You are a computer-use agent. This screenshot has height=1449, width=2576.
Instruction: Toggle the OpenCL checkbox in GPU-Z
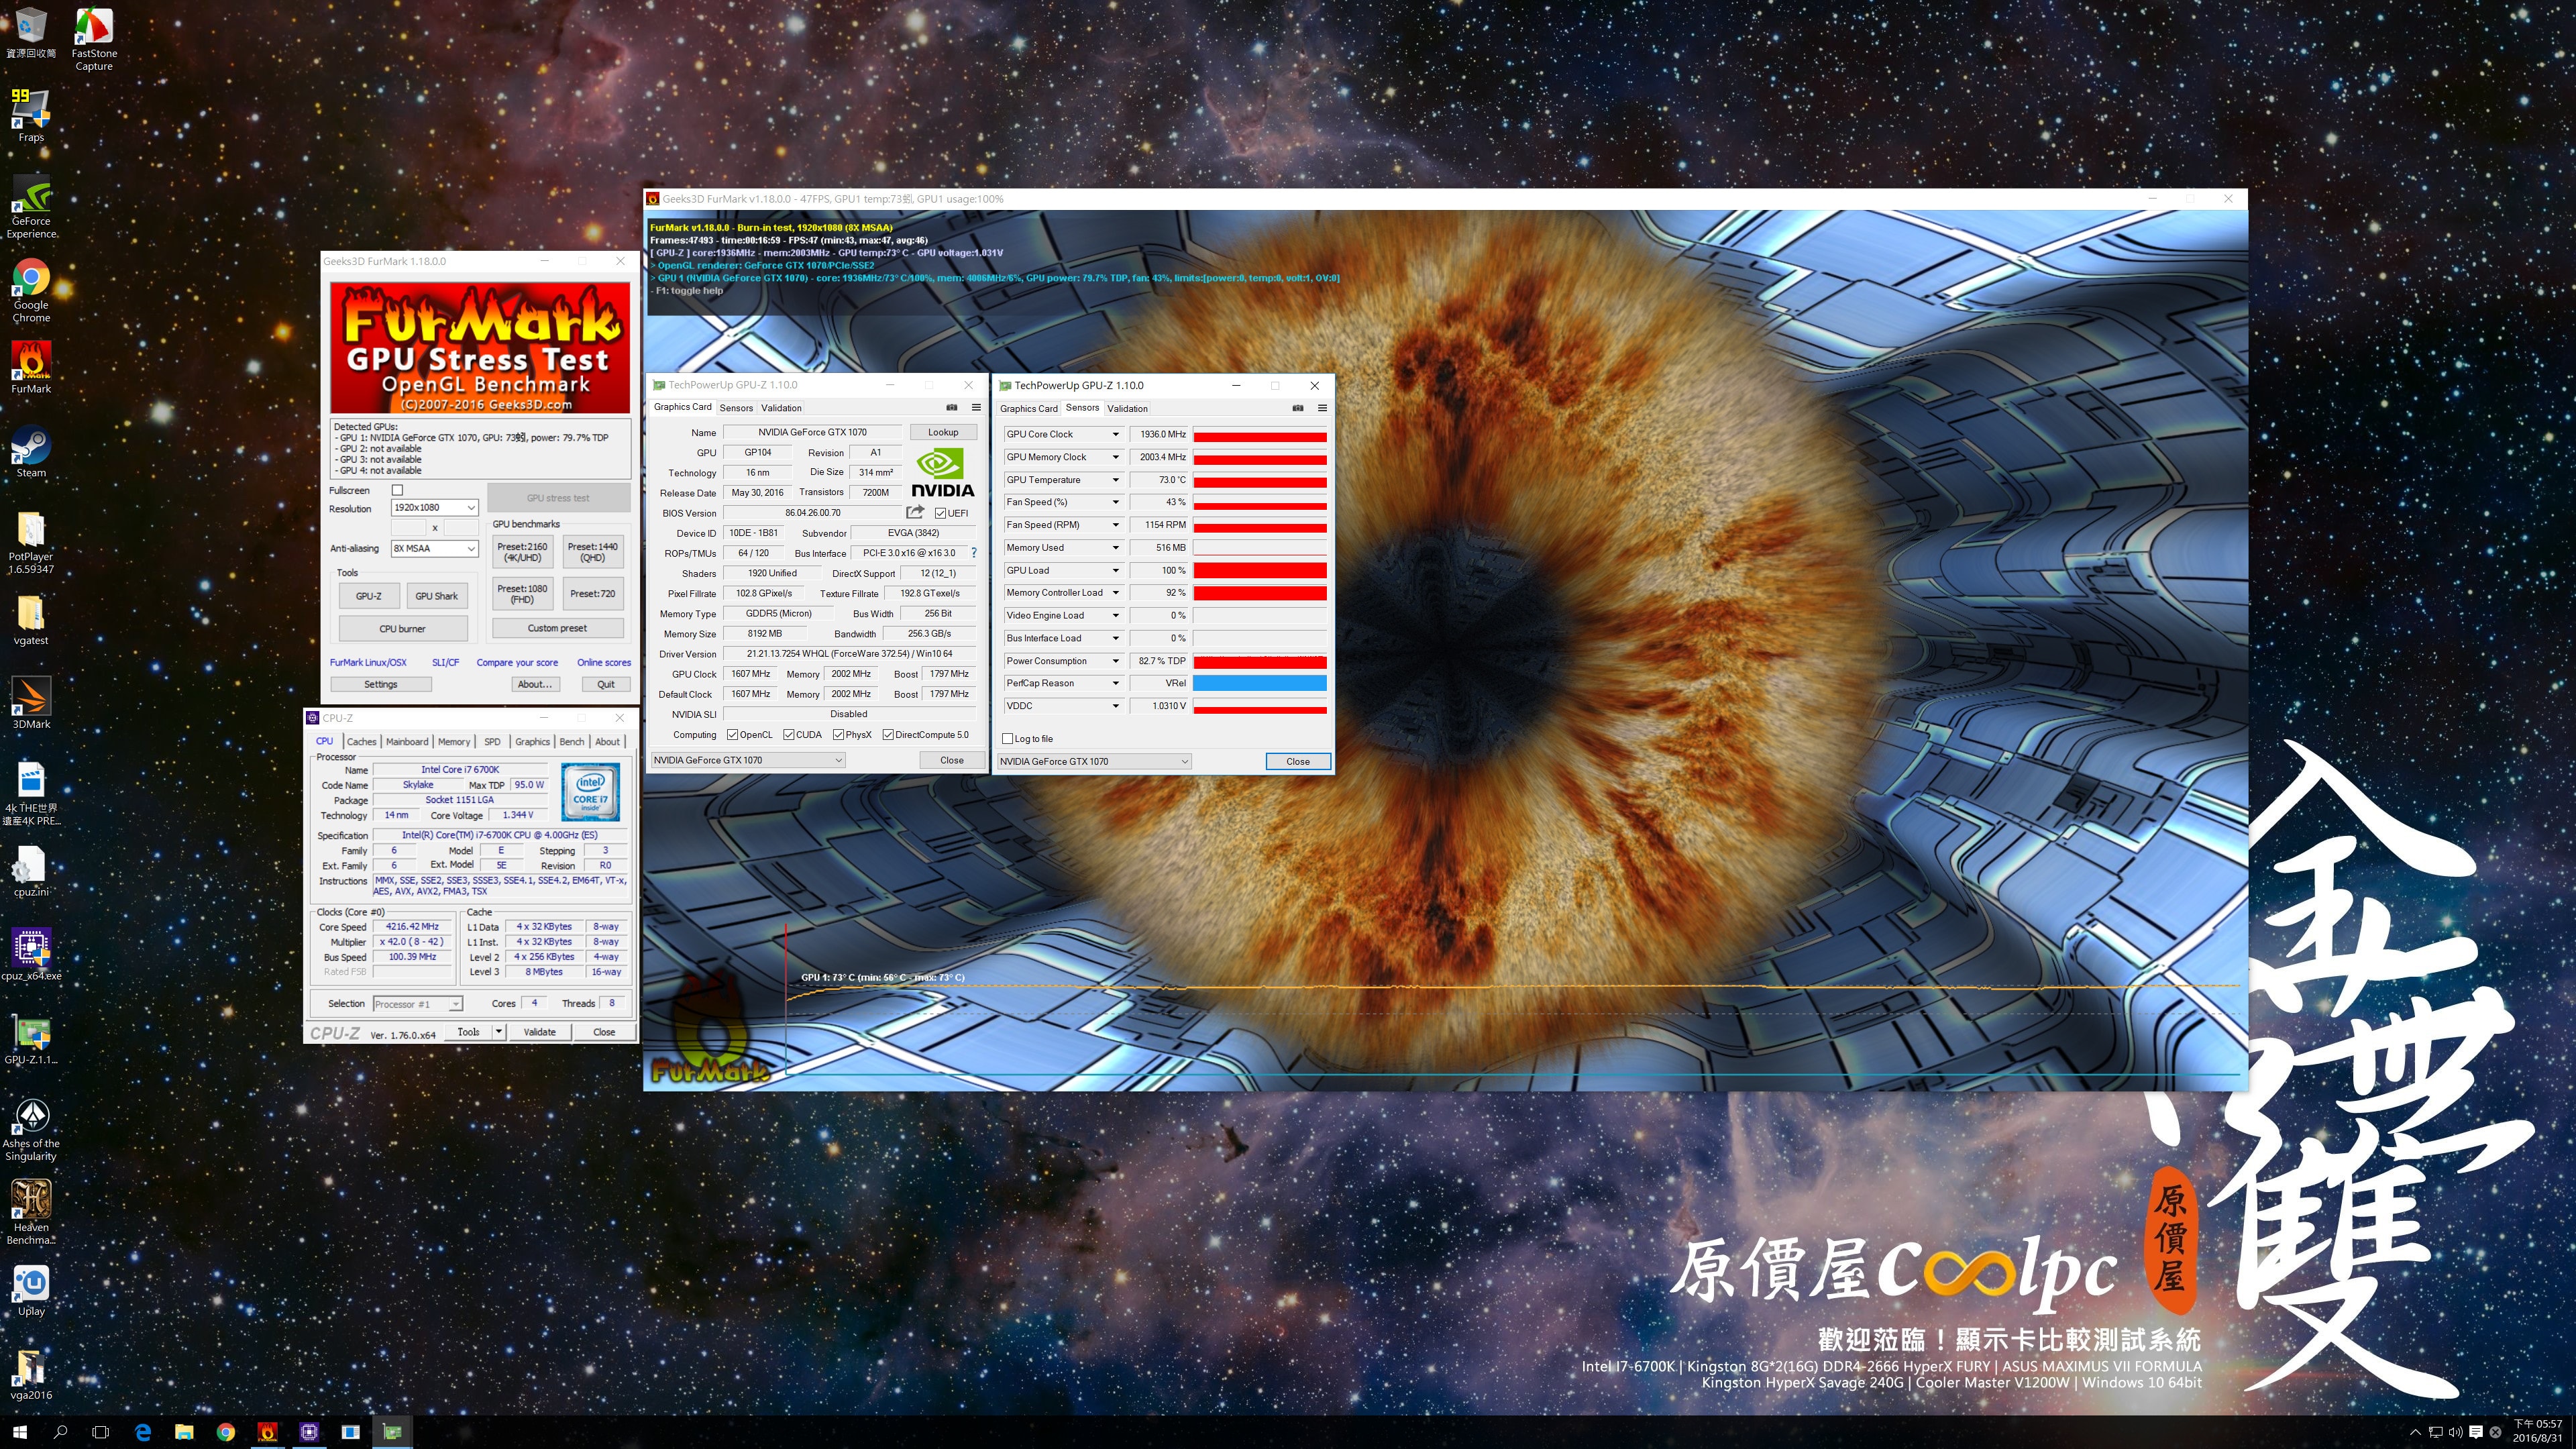(x=733, y=735)
